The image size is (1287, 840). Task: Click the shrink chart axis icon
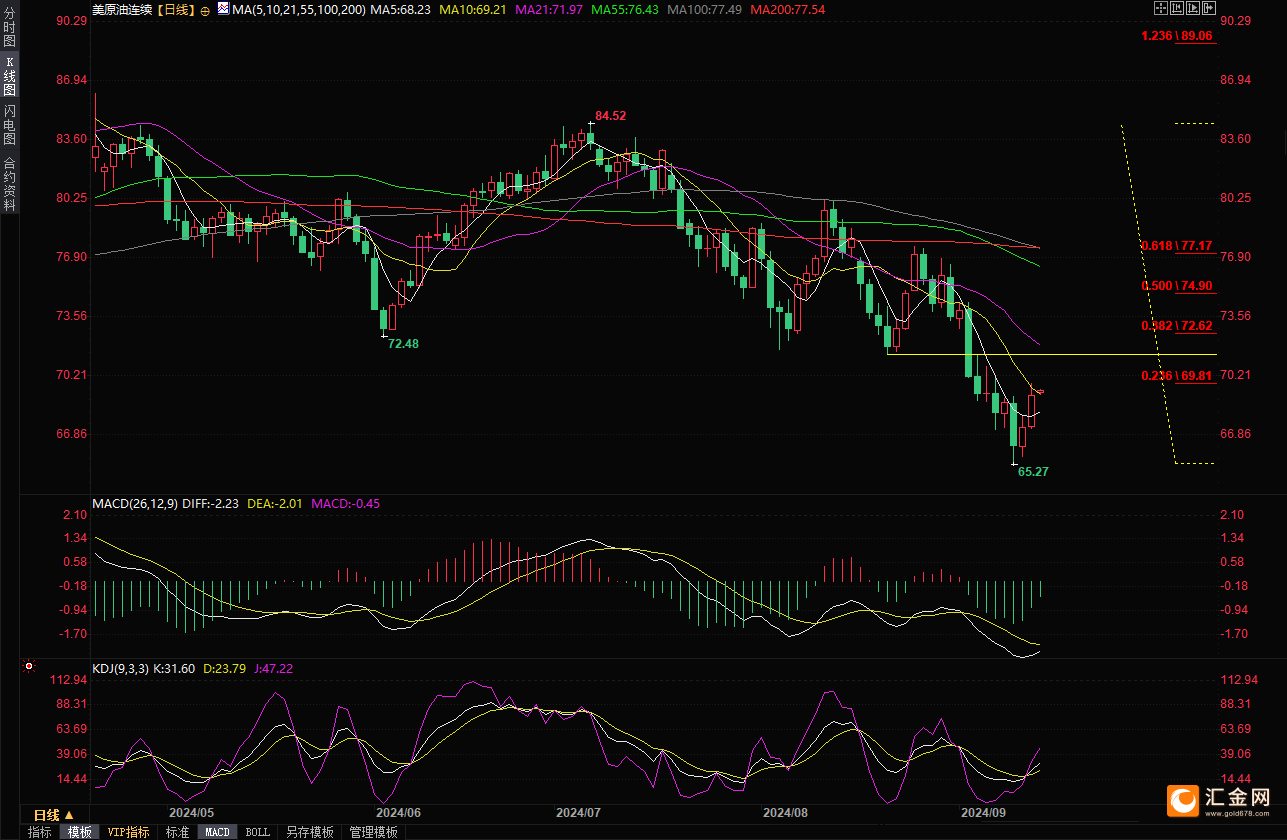click(1177, 8)
